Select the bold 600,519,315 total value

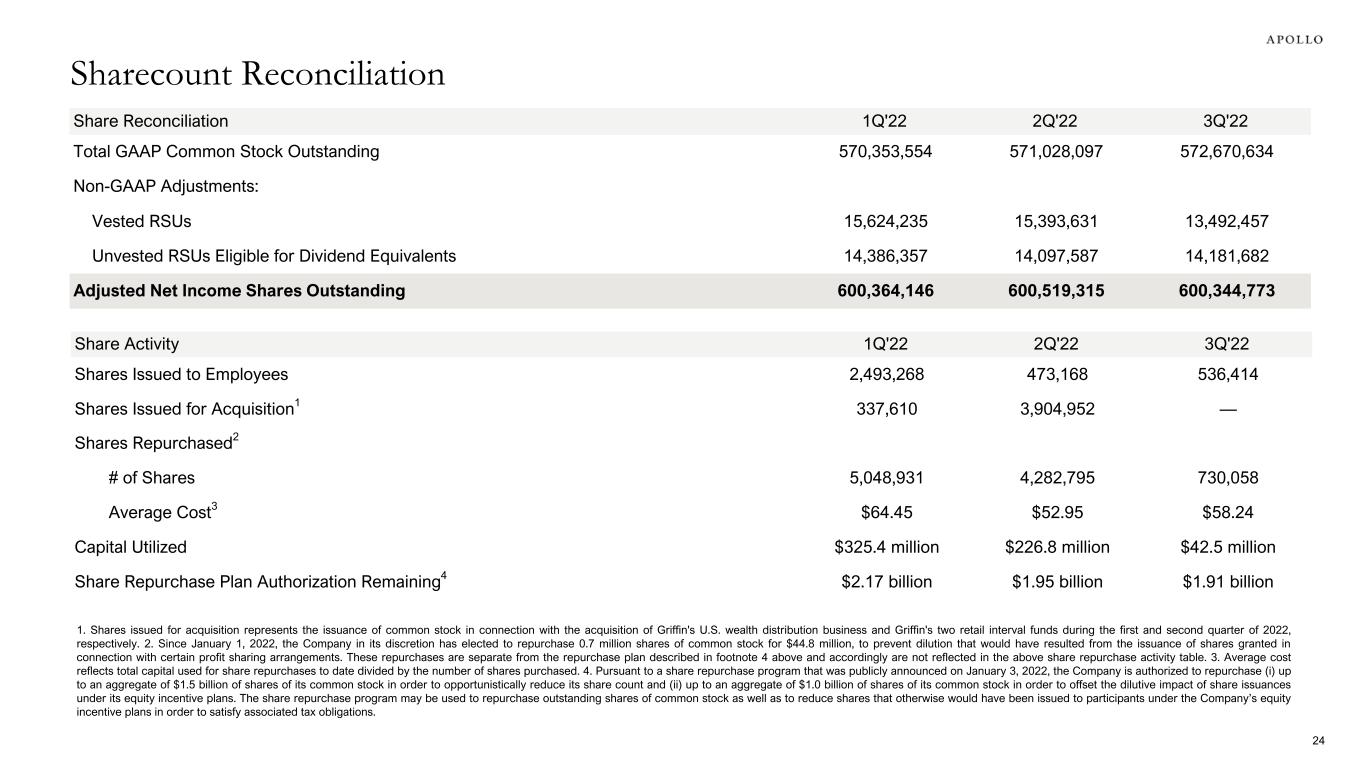pos(1056,291)
